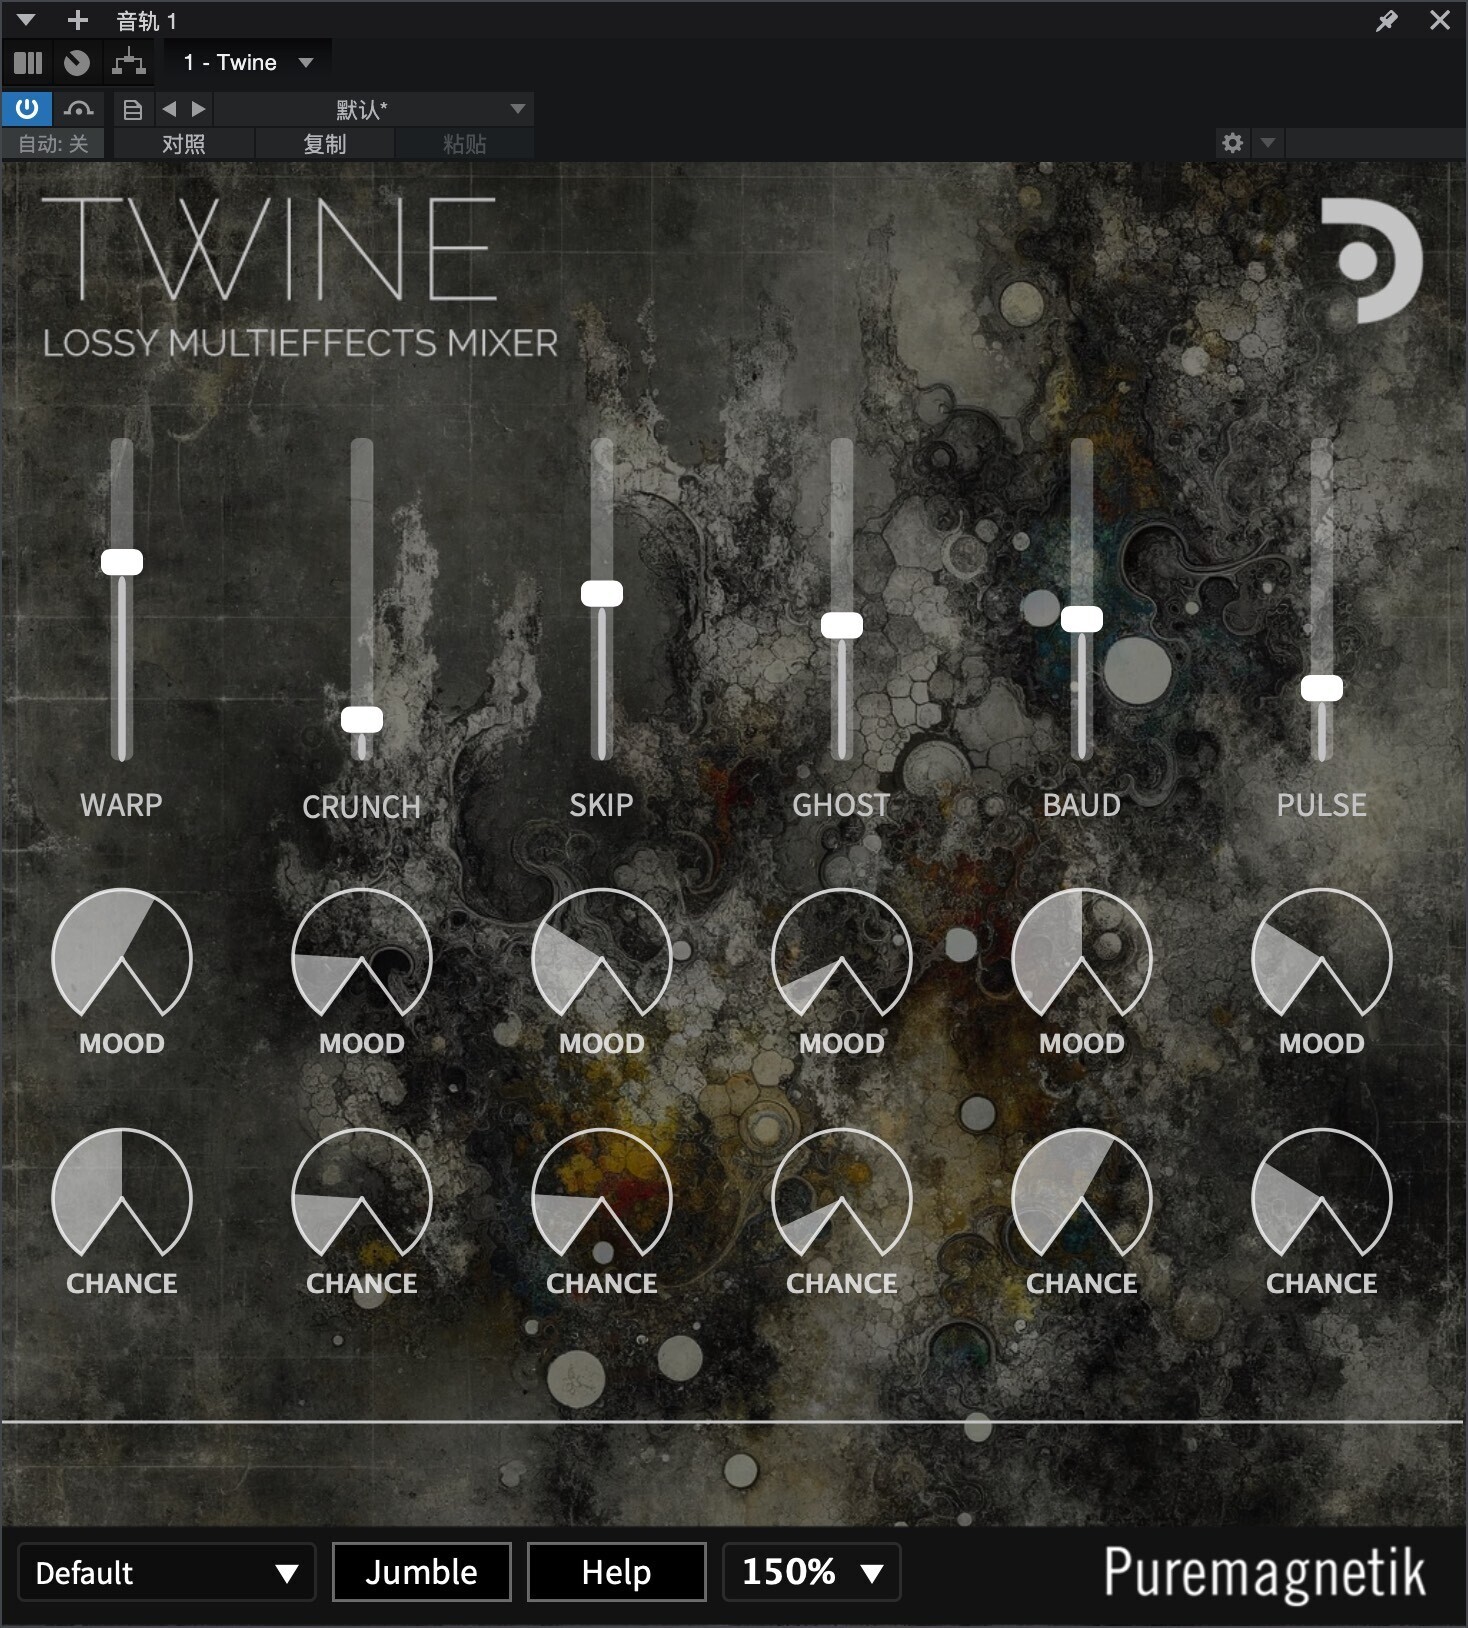The height and width of the screenshot is (1628, 1468).
Task: Go to next preset arrow
Action: [x=198, y=109]
